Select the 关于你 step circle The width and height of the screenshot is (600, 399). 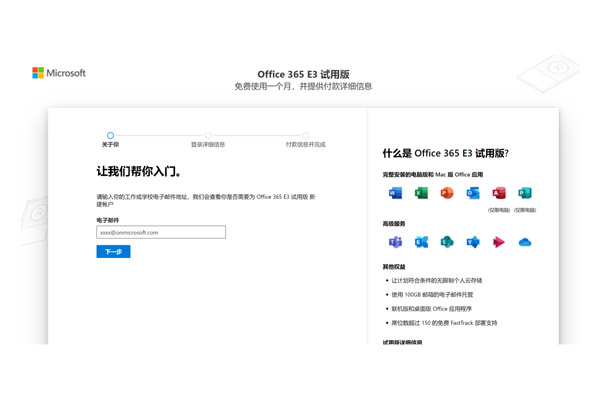click(x=110, y=135)
